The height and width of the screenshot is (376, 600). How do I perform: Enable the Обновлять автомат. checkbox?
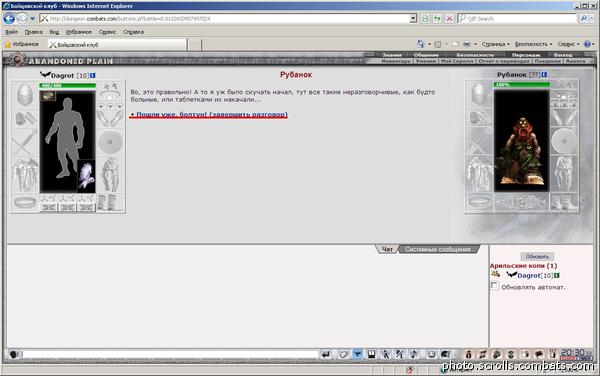pyautogui.click(x=494, y=286)
